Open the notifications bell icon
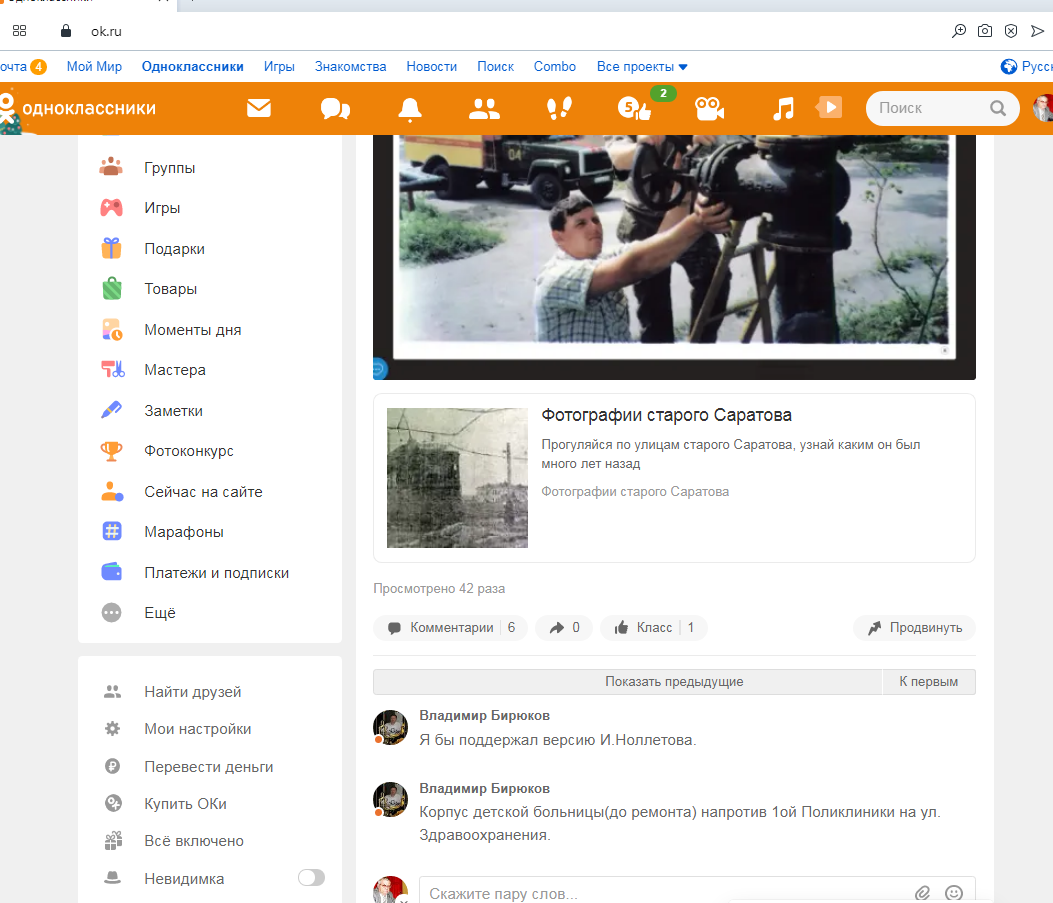The image size is (1053, 903). pos(410,109)
